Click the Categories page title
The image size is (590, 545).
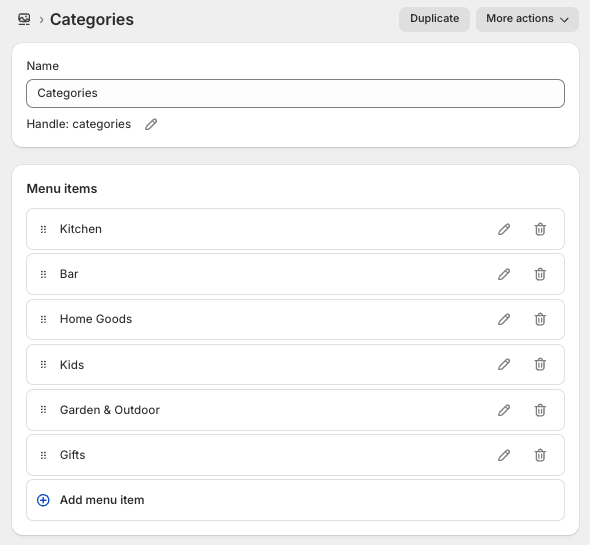click(92, 20)
